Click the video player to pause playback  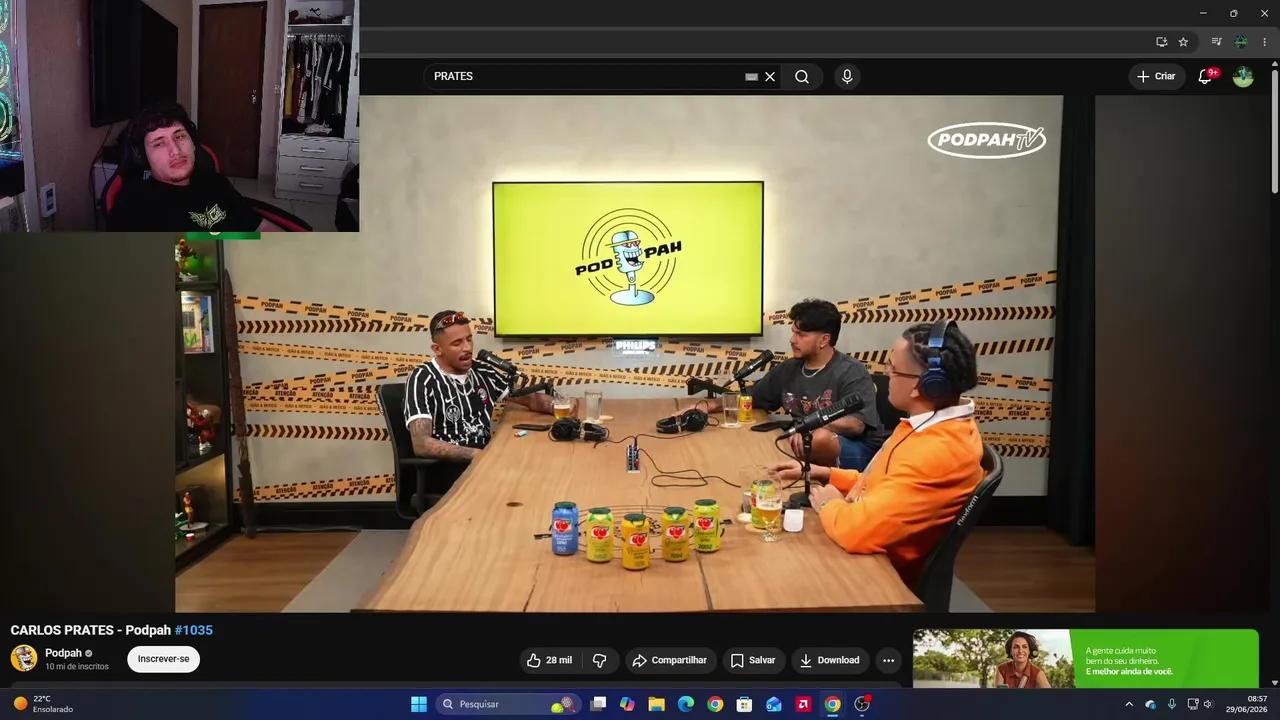pyautogui.click(x=635, y=353)
